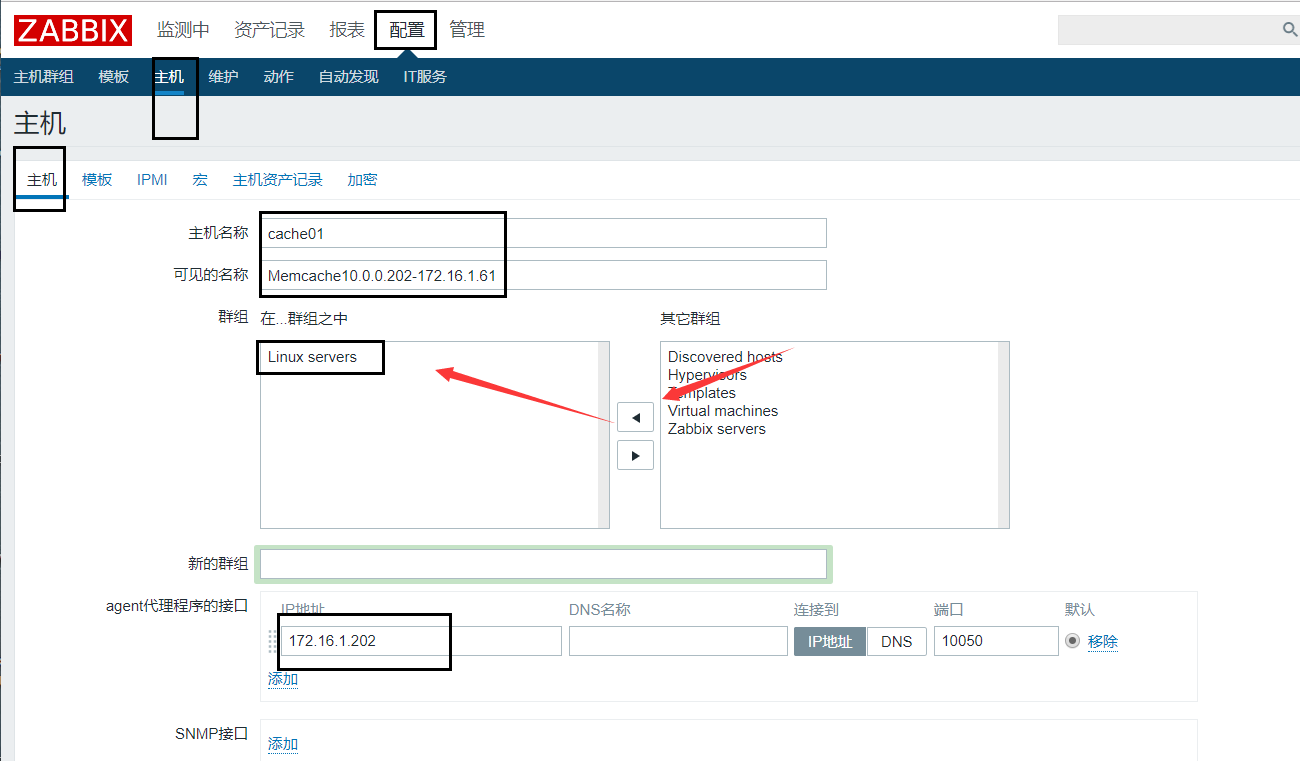The width and height of the screenshot is (1300, 761).
Task: Switch to the 主机 form tab
Action: click(42, 180)
